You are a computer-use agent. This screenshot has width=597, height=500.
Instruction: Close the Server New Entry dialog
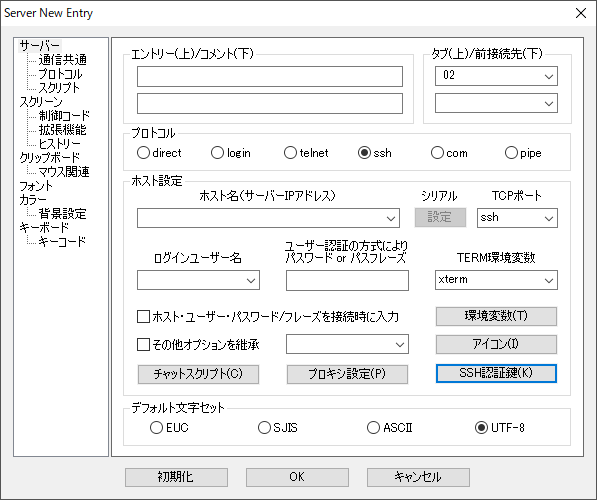point(581,13)
